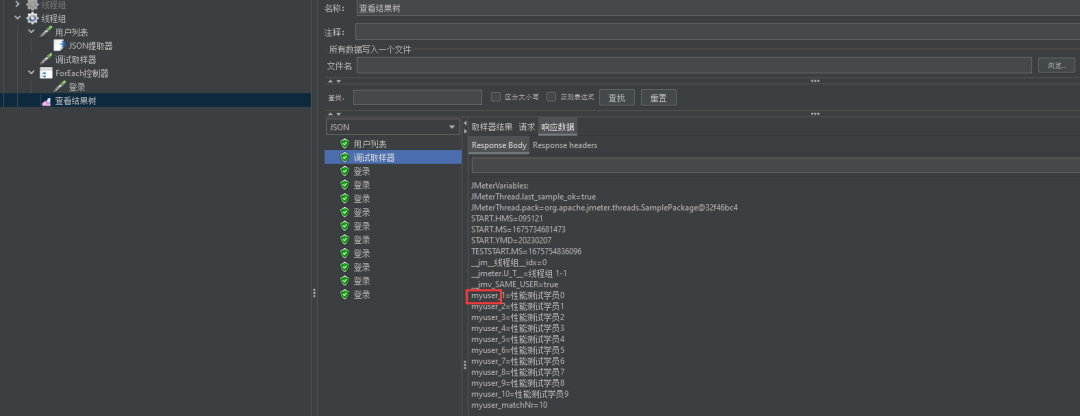Open the Response headers sub-tab

pos(565,145)
